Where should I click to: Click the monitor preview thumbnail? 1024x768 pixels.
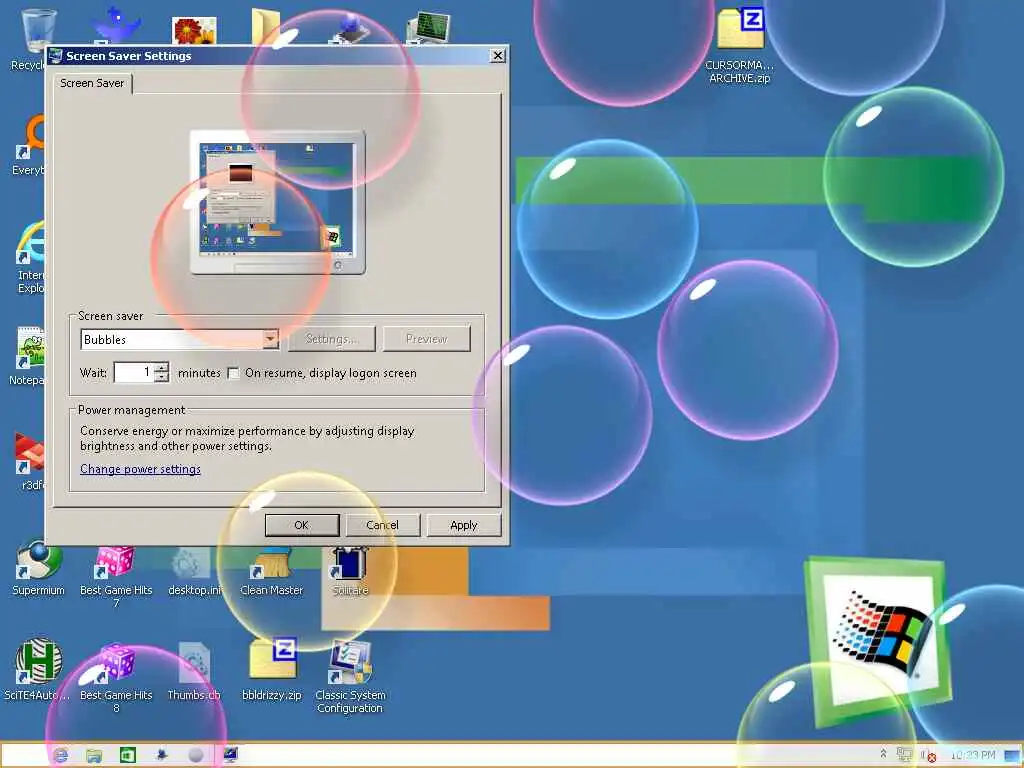tap(278, 202)
